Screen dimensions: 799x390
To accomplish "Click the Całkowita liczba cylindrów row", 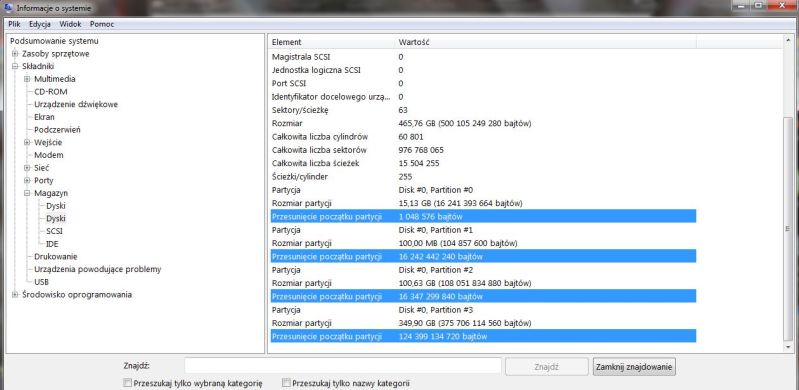I will pos(483,137).
